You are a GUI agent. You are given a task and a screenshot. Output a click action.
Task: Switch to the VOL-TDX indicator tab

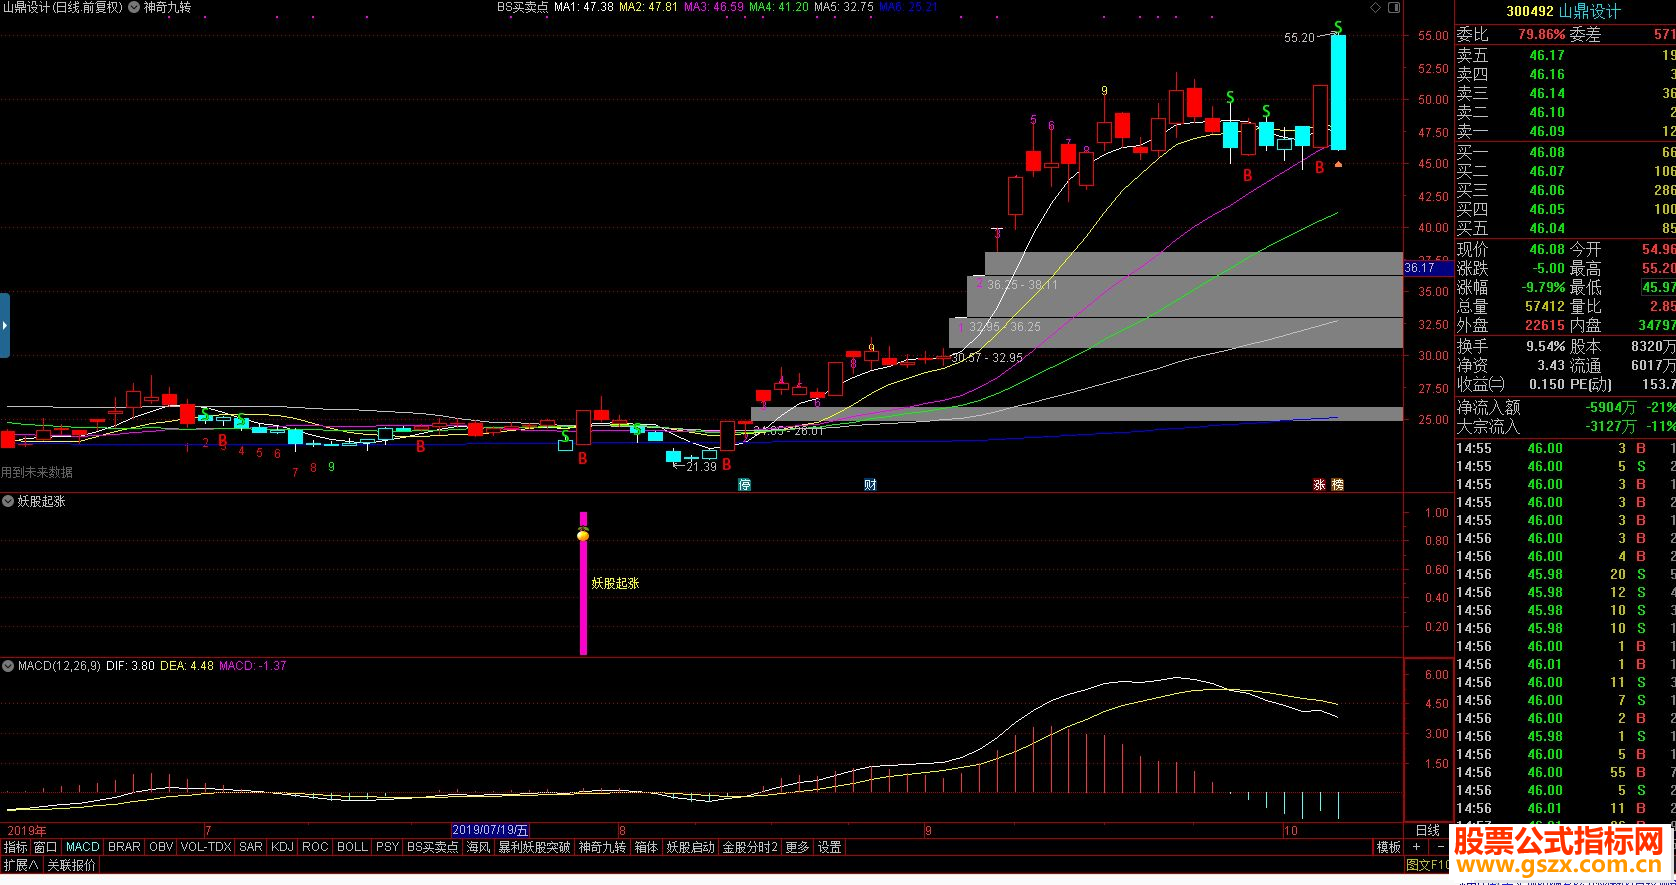[x=206, y=847]
